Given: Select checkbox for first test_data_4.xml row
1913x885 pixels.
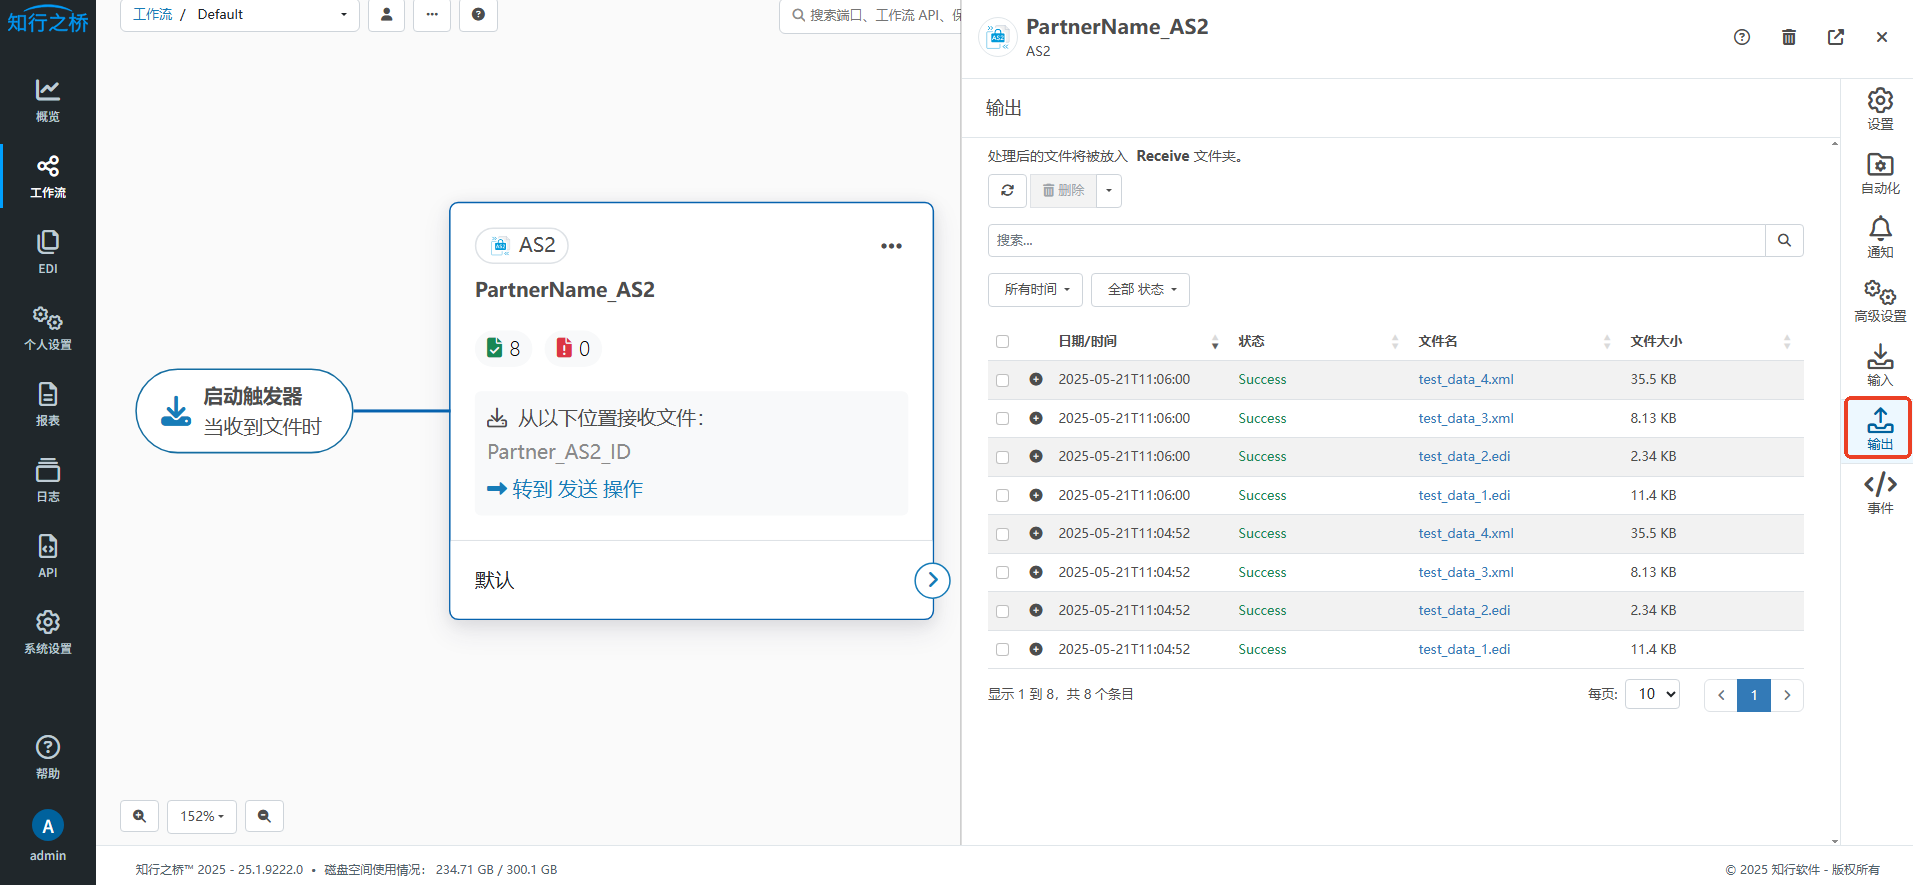Looking at the screenshot, I should (x=1002, y=380).
